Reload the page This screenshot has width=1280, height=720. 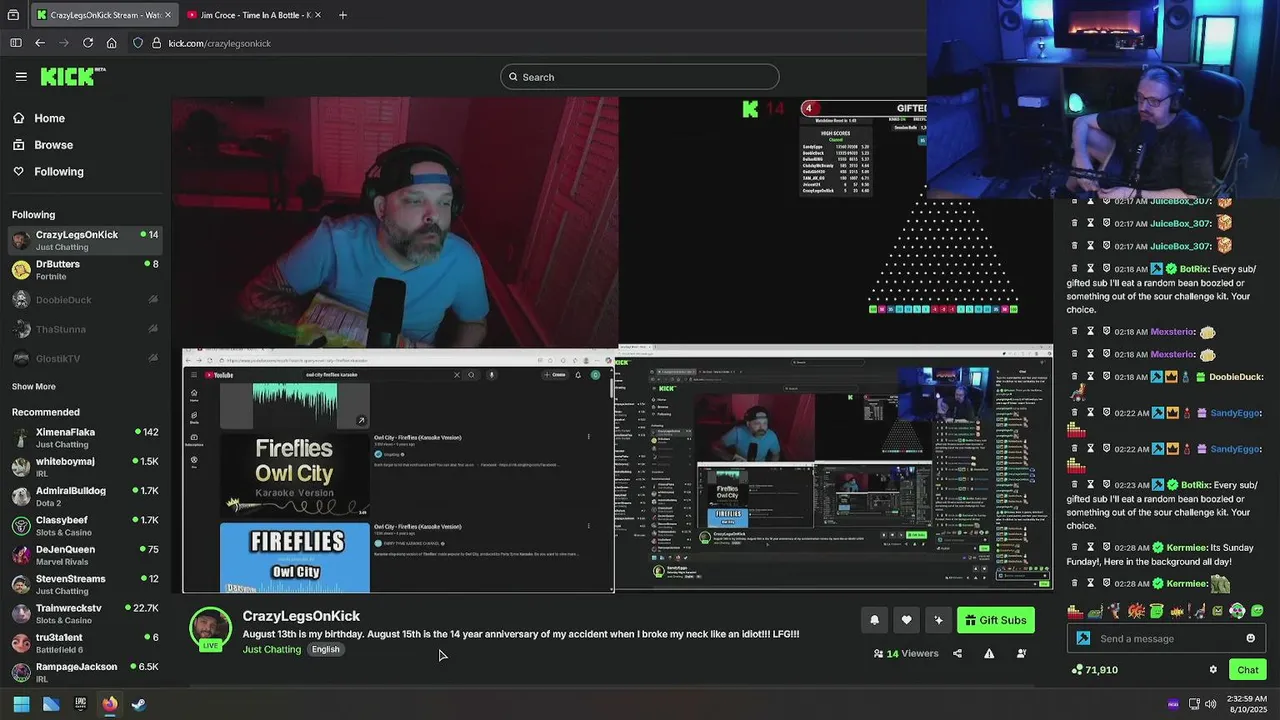tap(88, 43)
